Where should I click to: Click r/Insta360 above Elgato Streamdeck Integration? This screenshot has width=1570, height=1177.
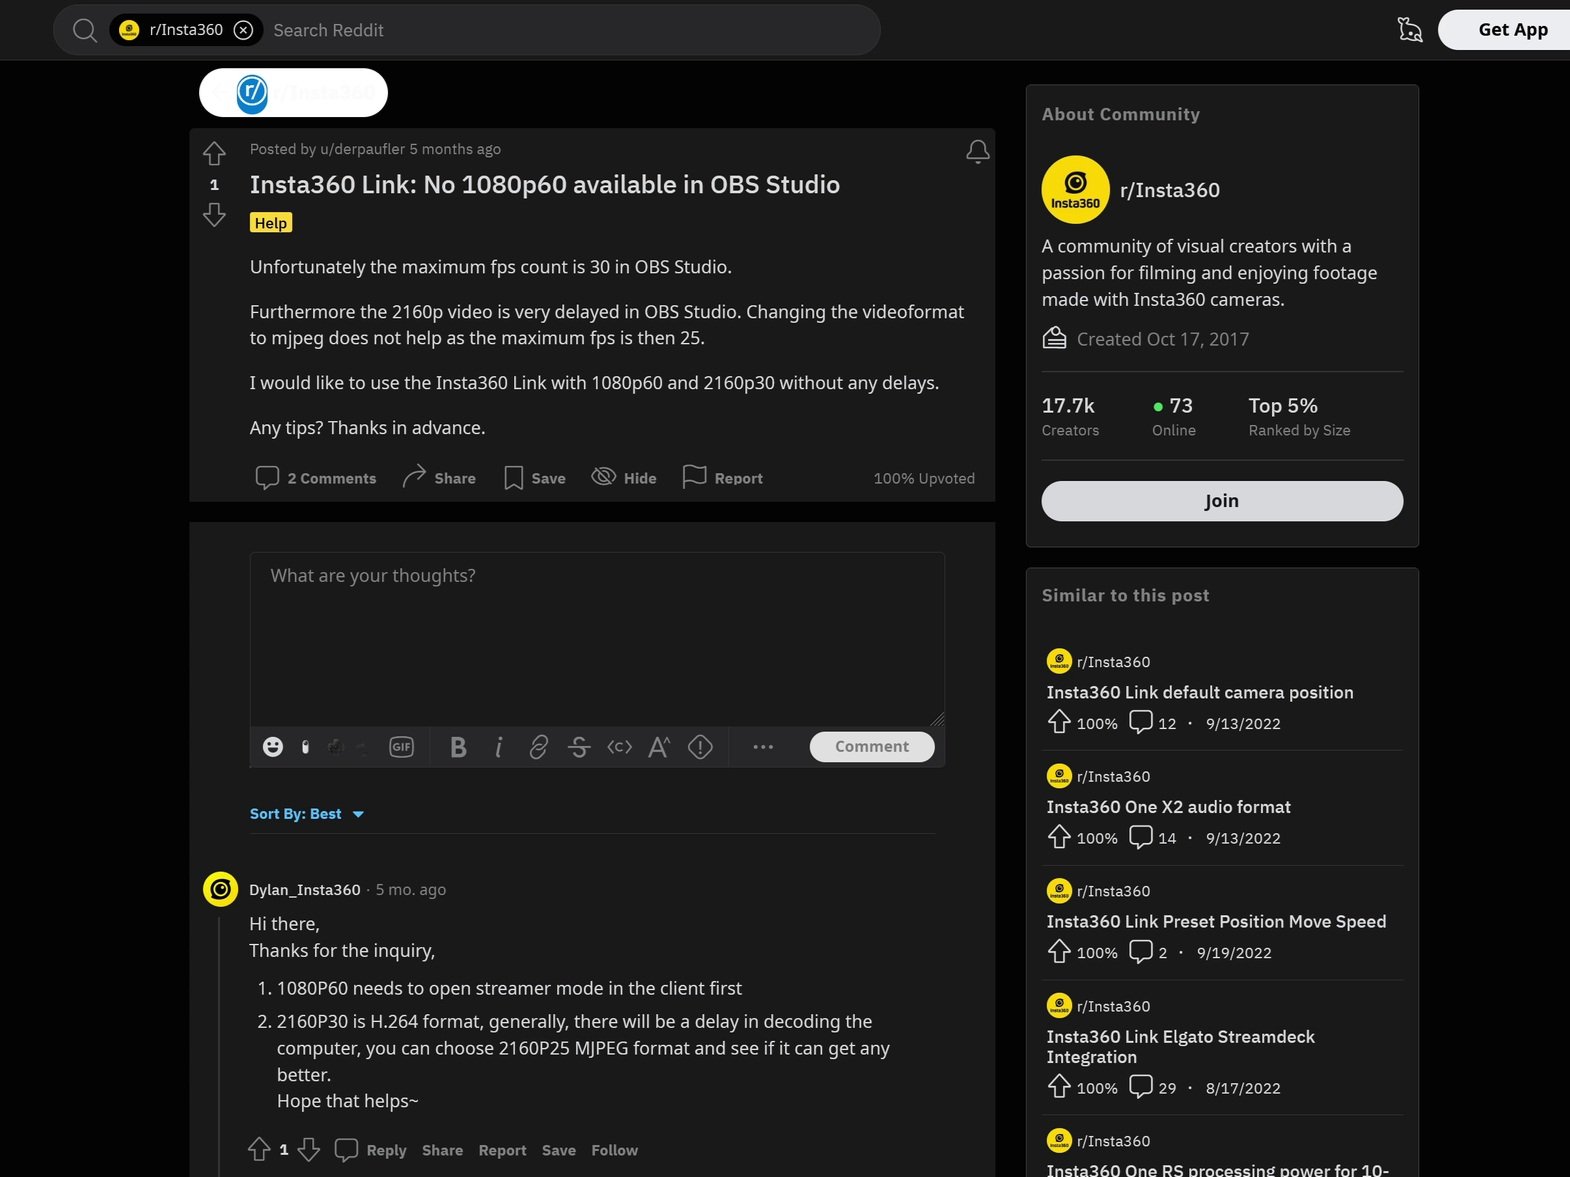pyautogui.click(x=1113, y=1006)
